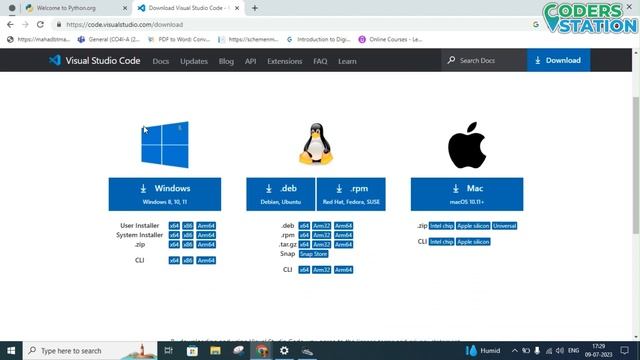Click the browser address bar URL
The image size is (640, 360).
point(124,24)
